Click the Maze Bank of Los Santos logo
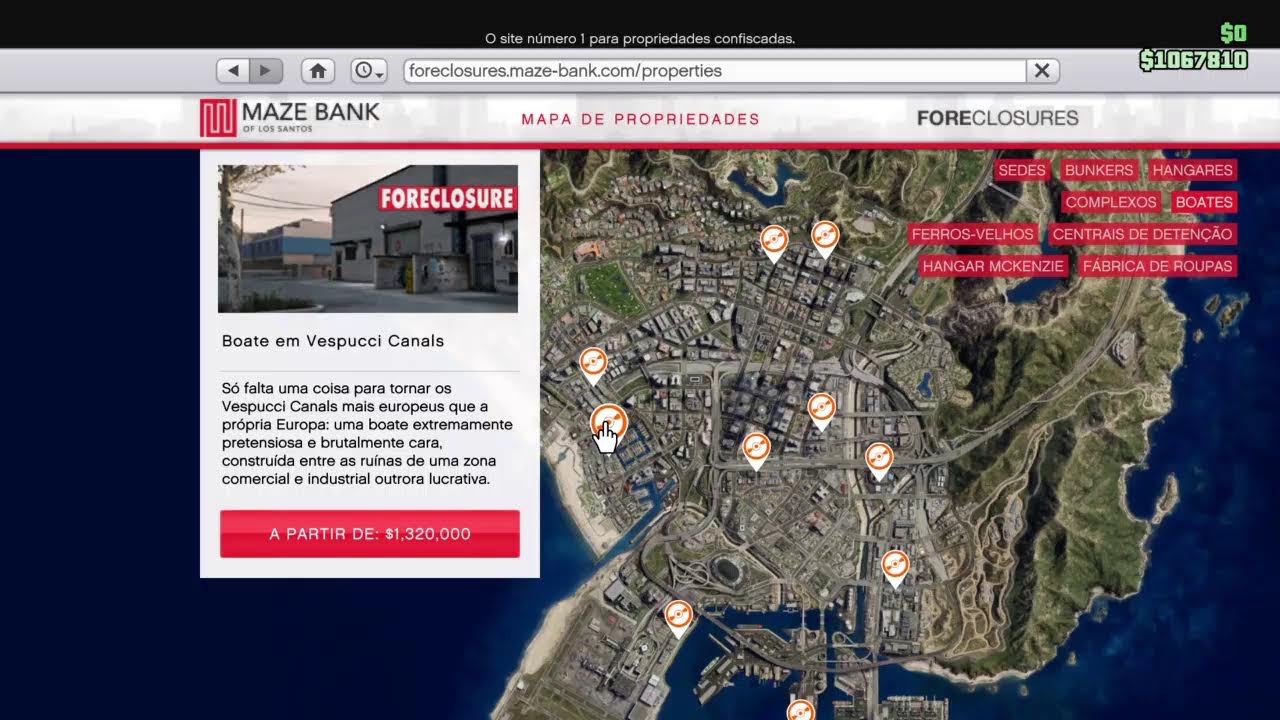The image size is (1280, 720). [x=290, y=117]
